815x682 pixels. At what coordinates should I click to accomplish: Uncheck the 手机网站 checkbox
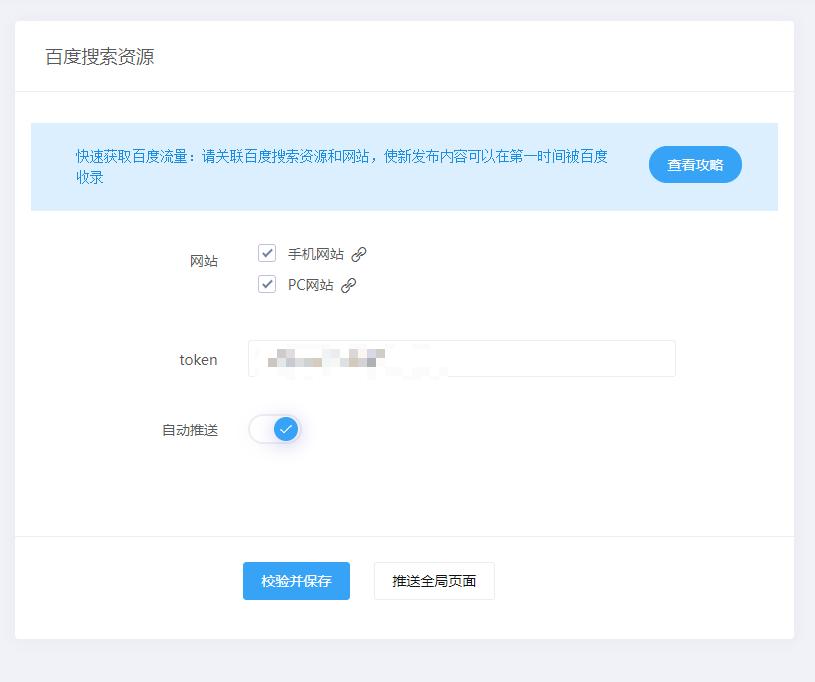point(266,253)
